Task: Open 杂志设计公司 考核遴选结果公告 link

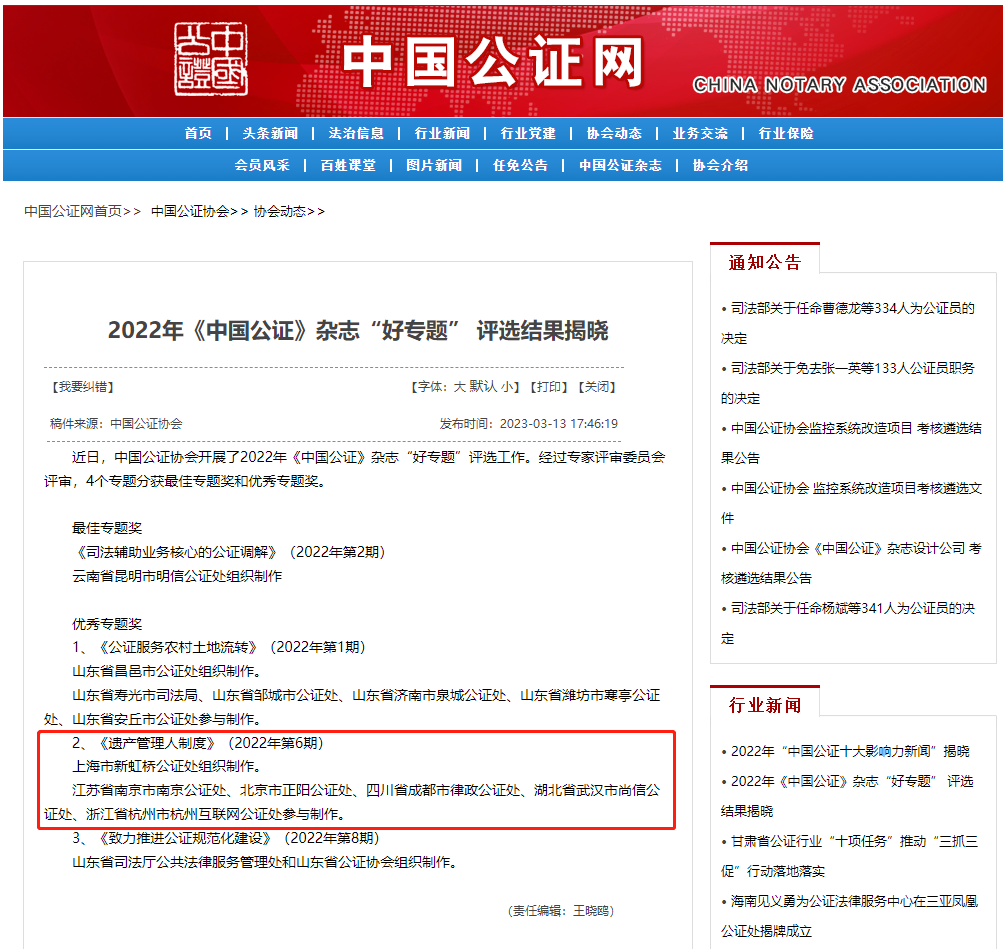Action: (x=851, y=563)
